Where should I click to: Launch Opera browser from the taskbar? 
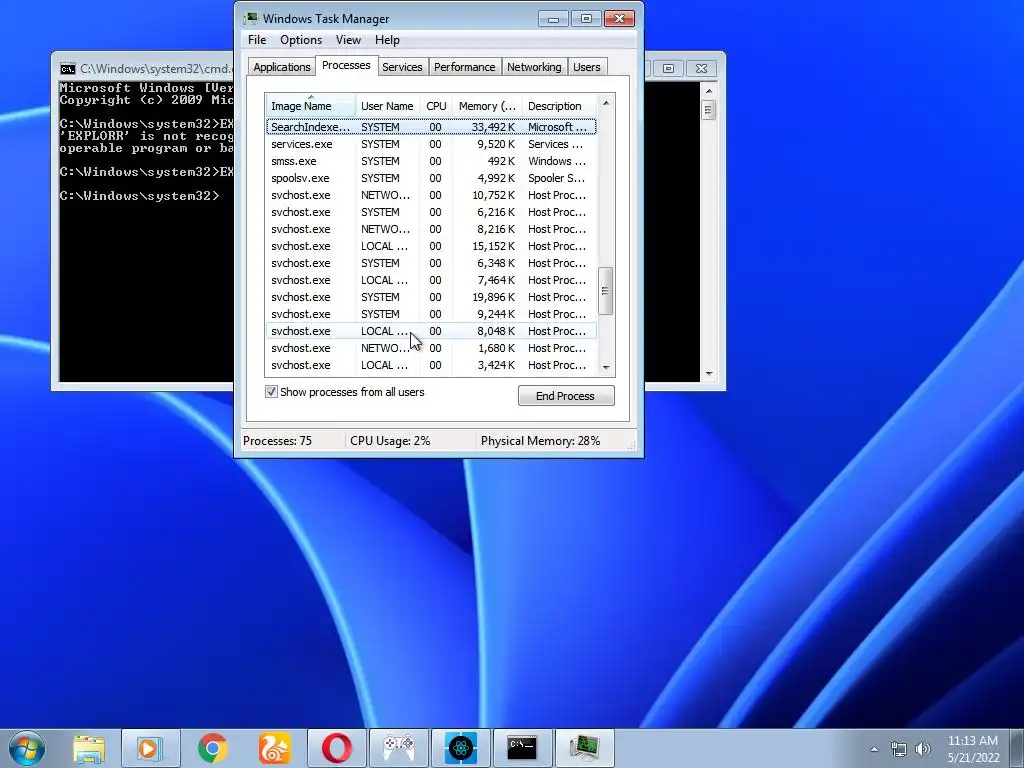tap(336, 748)
